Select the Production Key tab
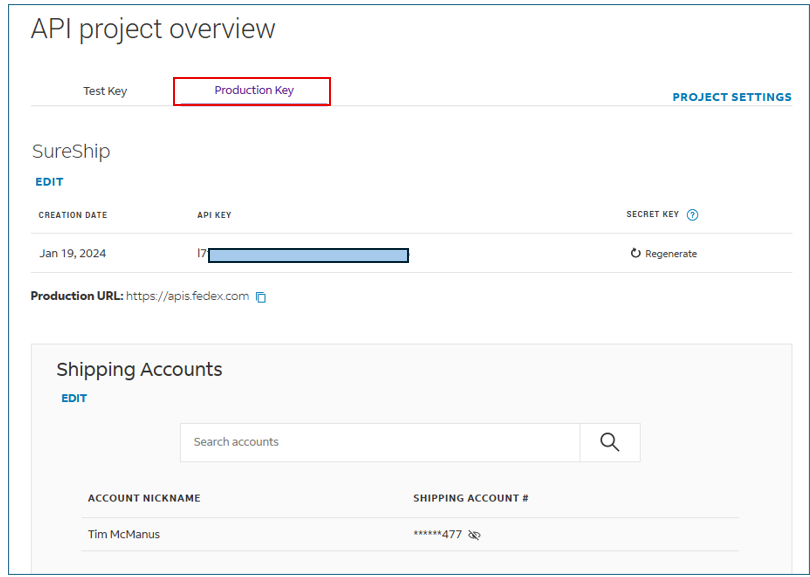Screen dimensions: 810x577 tap(254, 91)
